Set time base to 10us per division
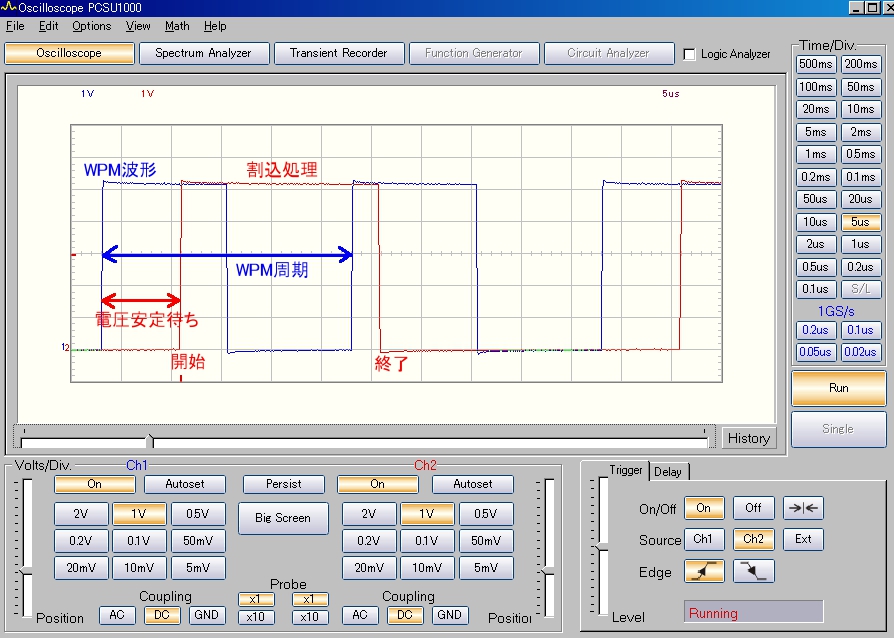 tap(815, 222)
